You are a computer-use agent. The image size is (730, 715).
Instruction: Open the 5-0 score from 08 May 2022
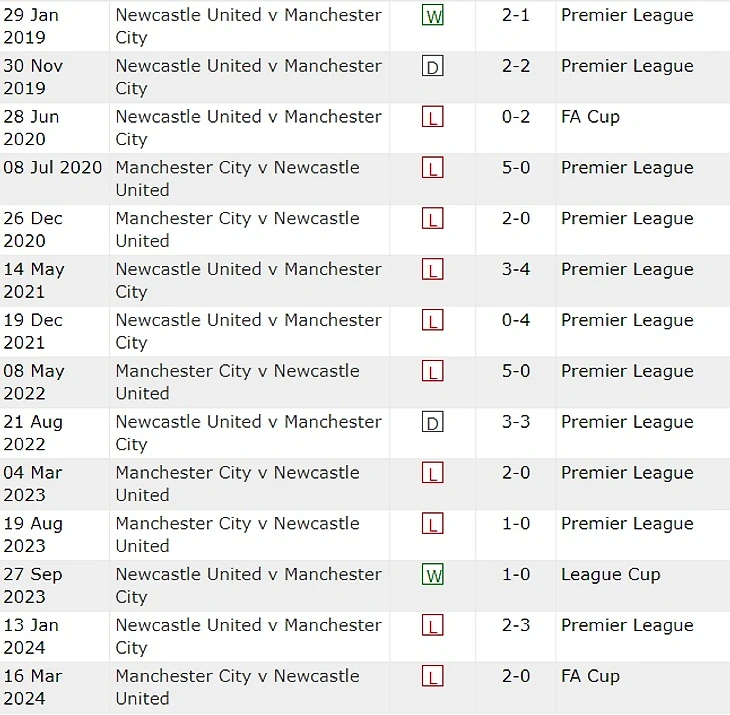516,371
